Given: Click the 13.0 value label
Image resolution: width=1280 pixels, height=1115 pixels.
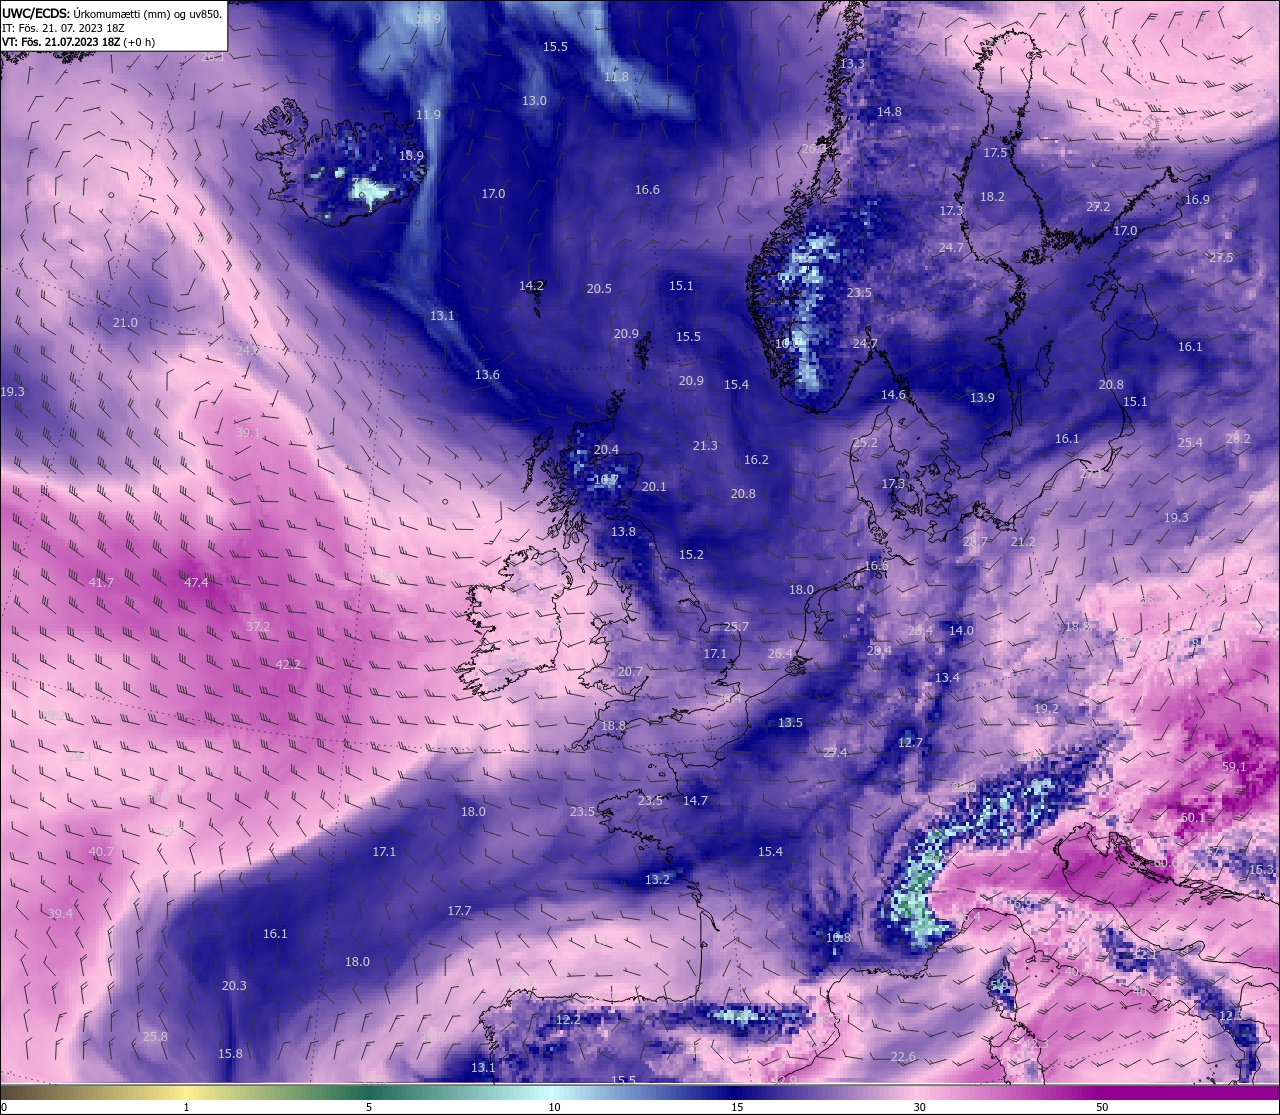Looking at the screenshot, I should 534,101.
